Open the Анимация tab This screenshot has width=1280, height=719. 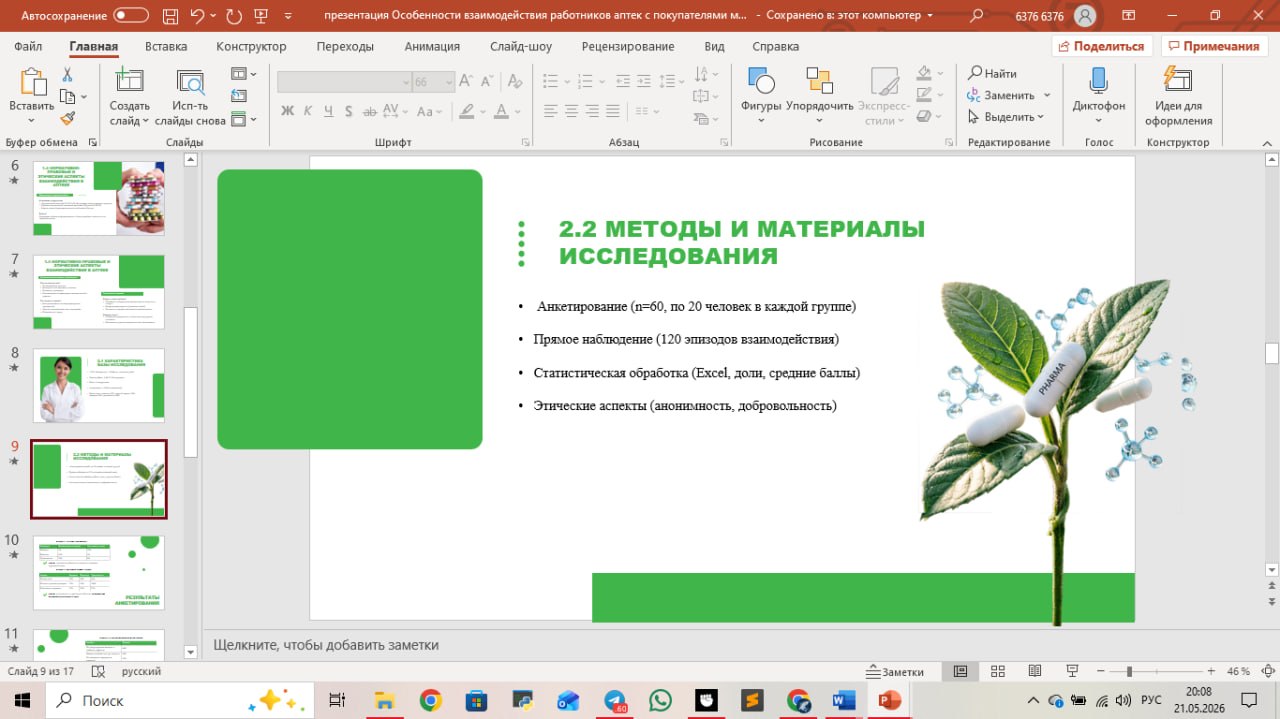click(432, 46)
